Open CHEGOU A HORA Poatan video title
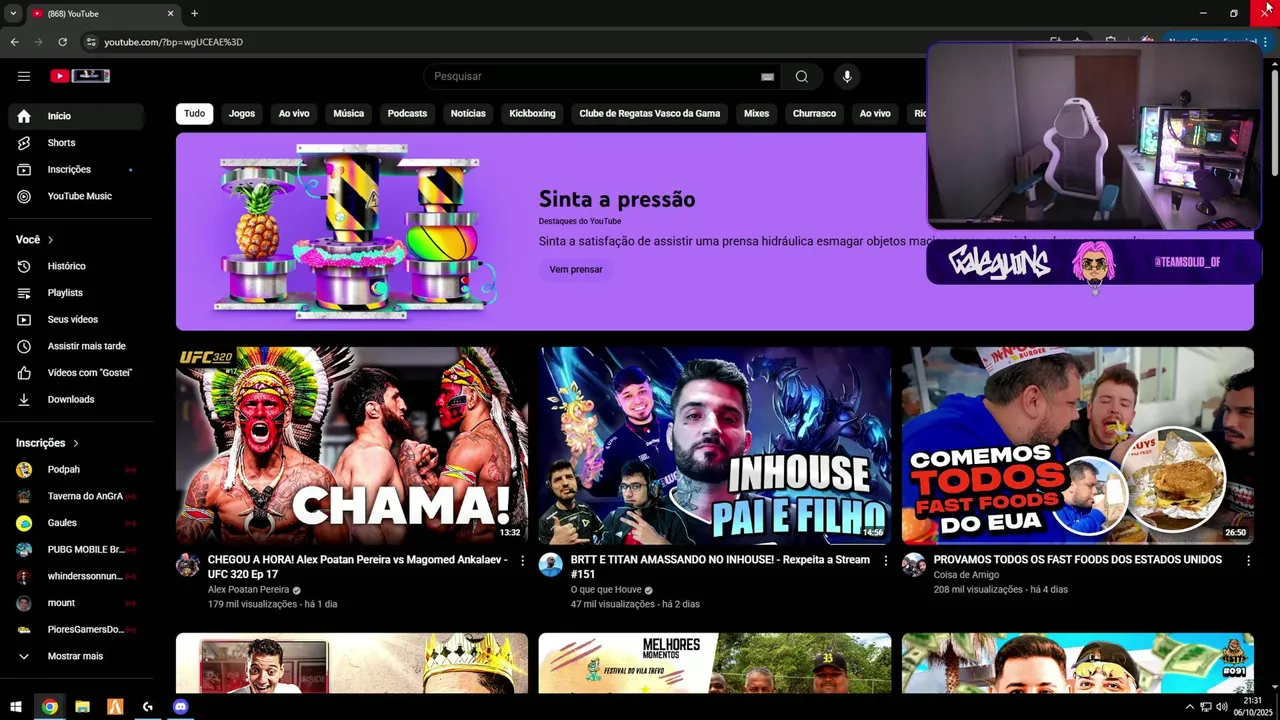This screenshot has width=1280, height=720. point(357,567)
